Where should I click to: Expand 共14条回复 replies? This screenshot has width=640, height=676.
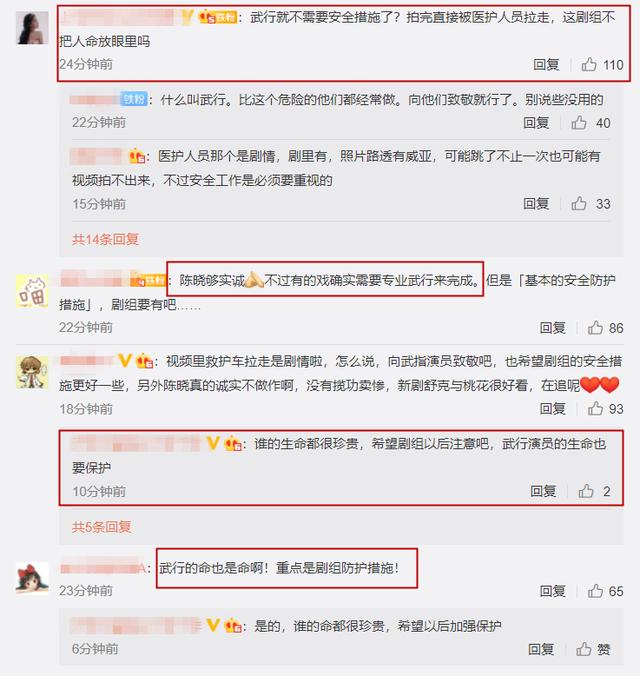(x=105, y=239)
